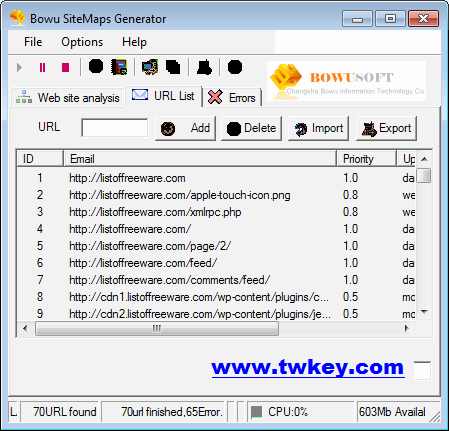The height and width of the screenshot is (431, 449).
Task: Open the File menu
Action: tap(33, 42)
